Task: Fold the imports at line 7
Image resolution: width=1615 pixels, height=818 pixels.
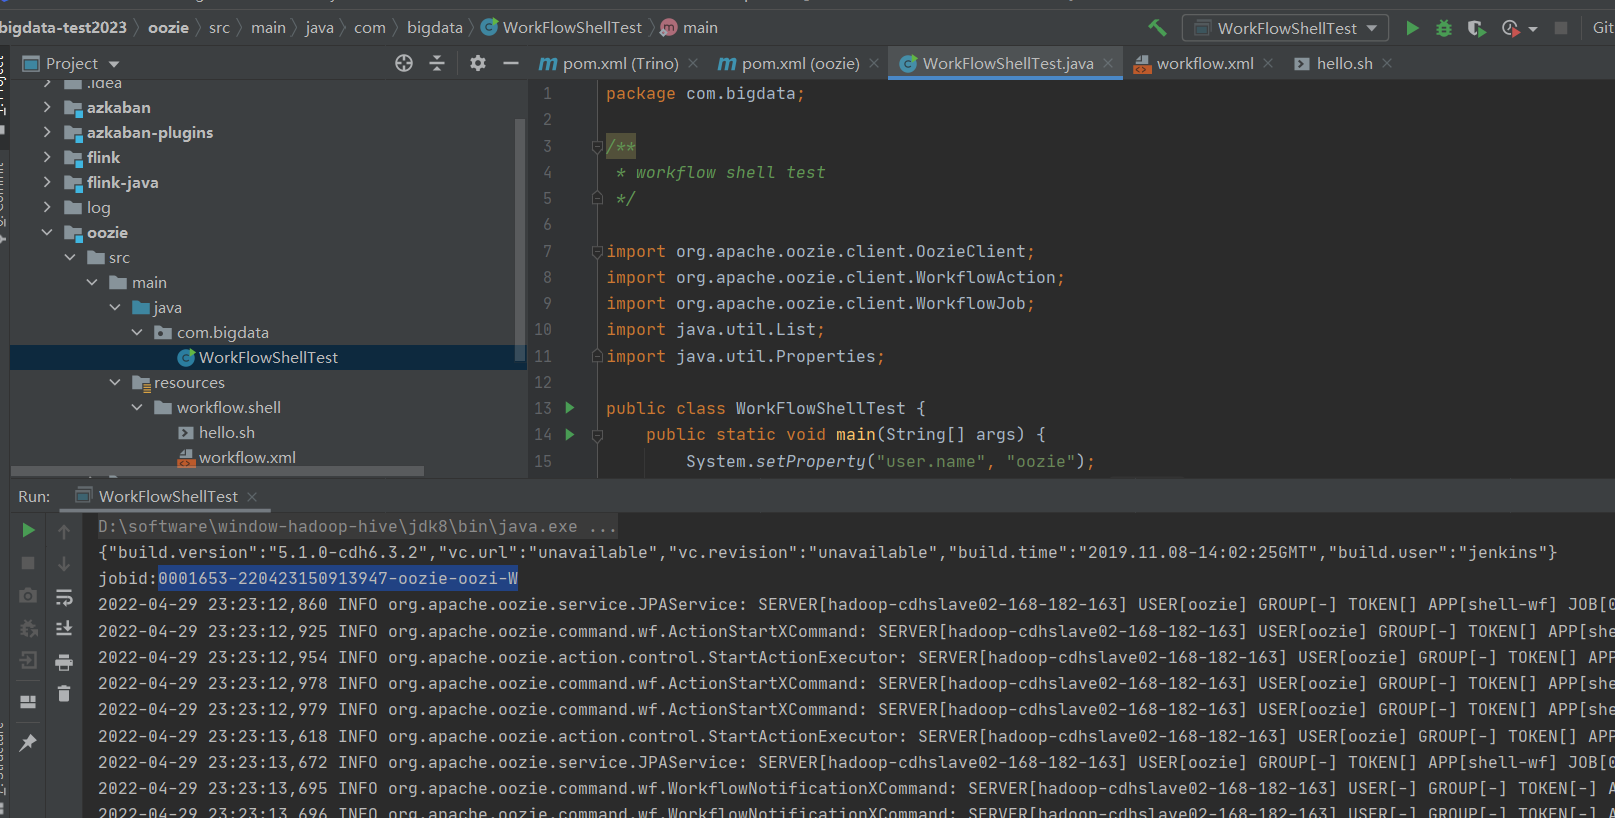Action: pyautogui.click(x=597, y=252)
